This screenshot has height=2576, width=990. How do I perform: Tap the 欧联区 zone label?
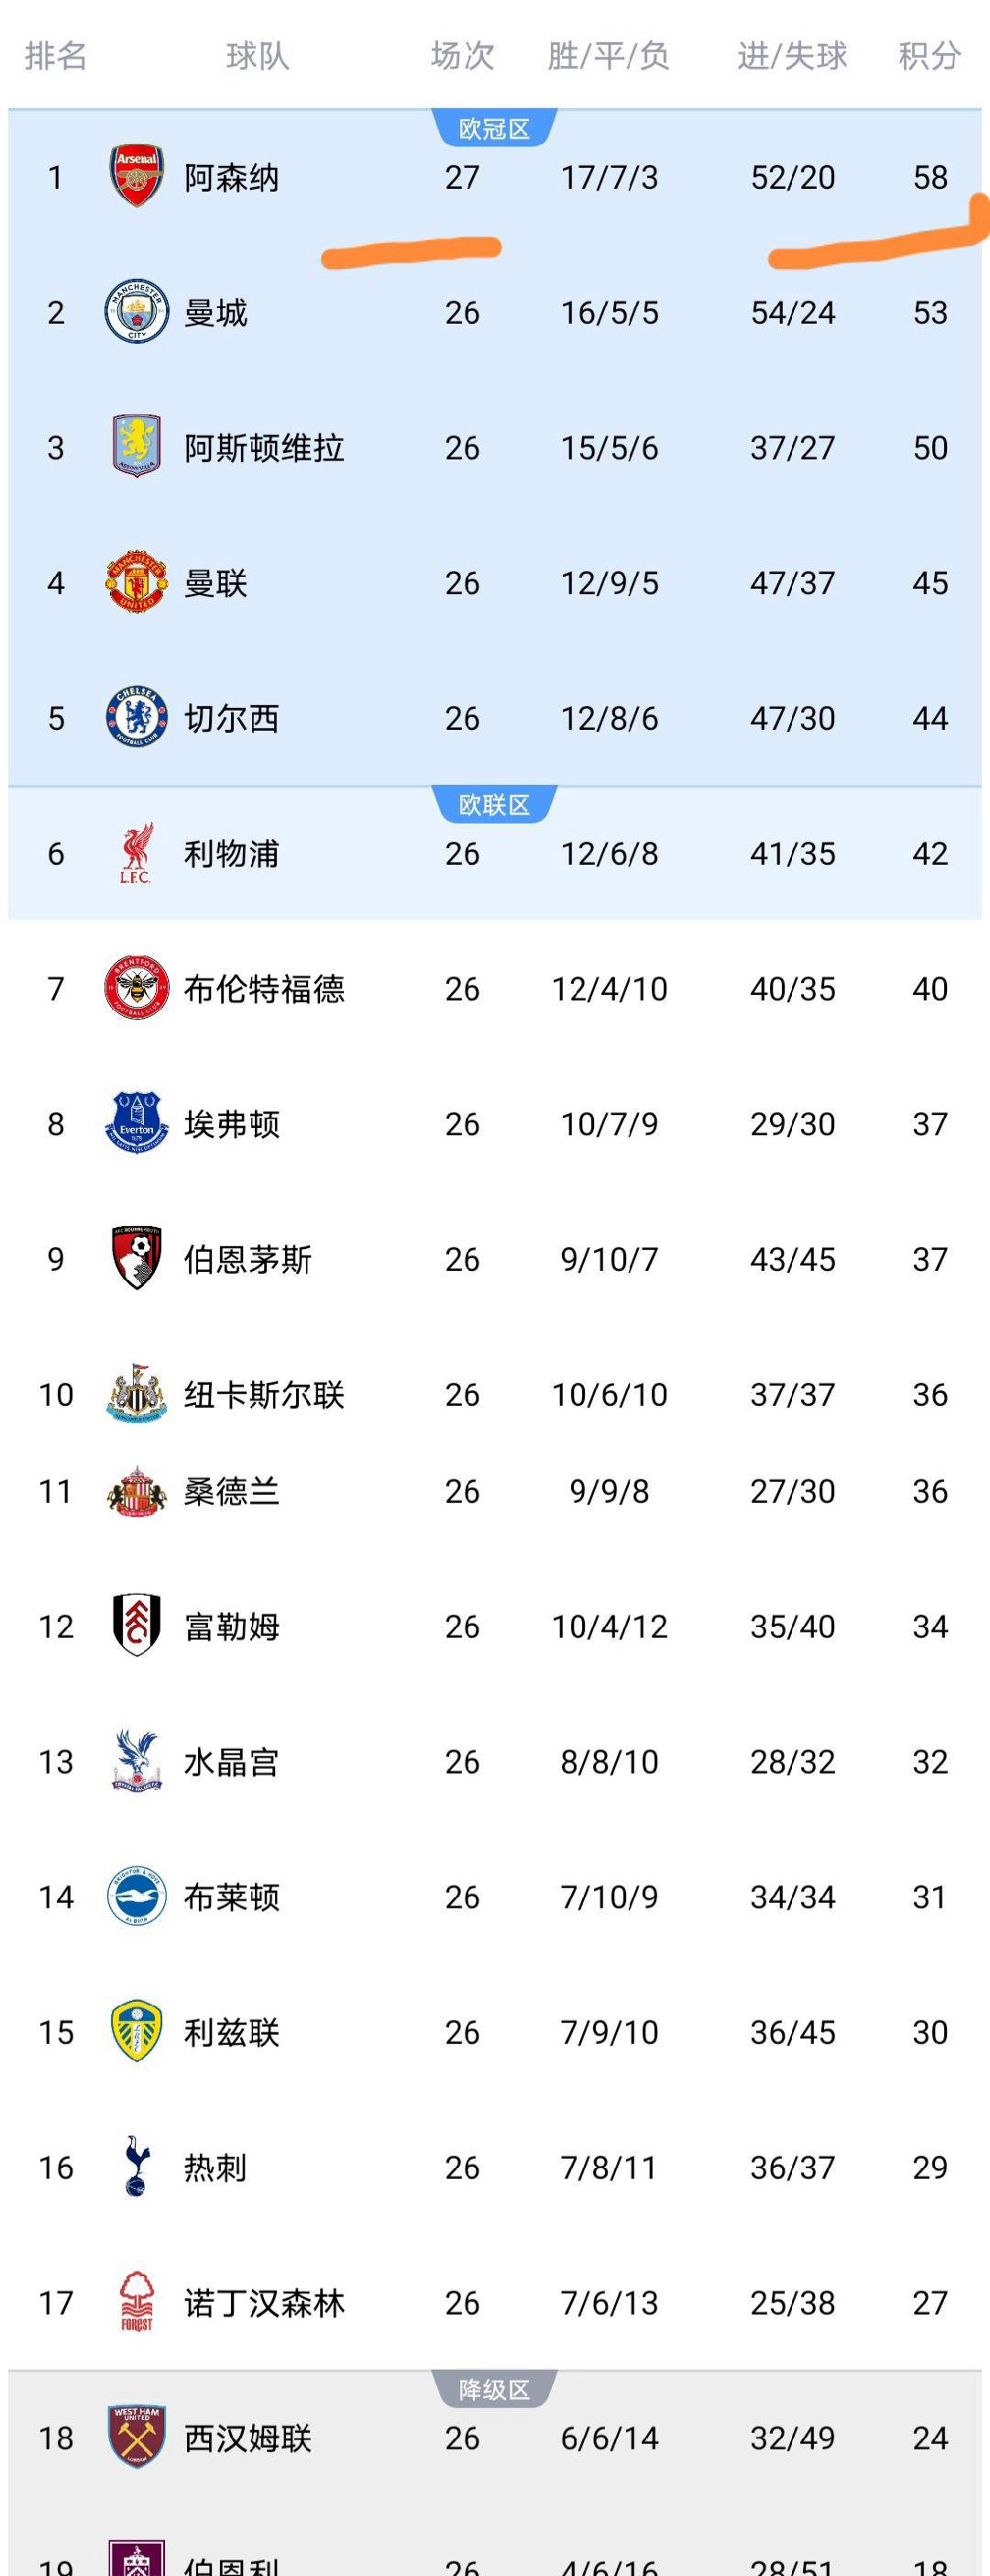[x=494, y=805]
